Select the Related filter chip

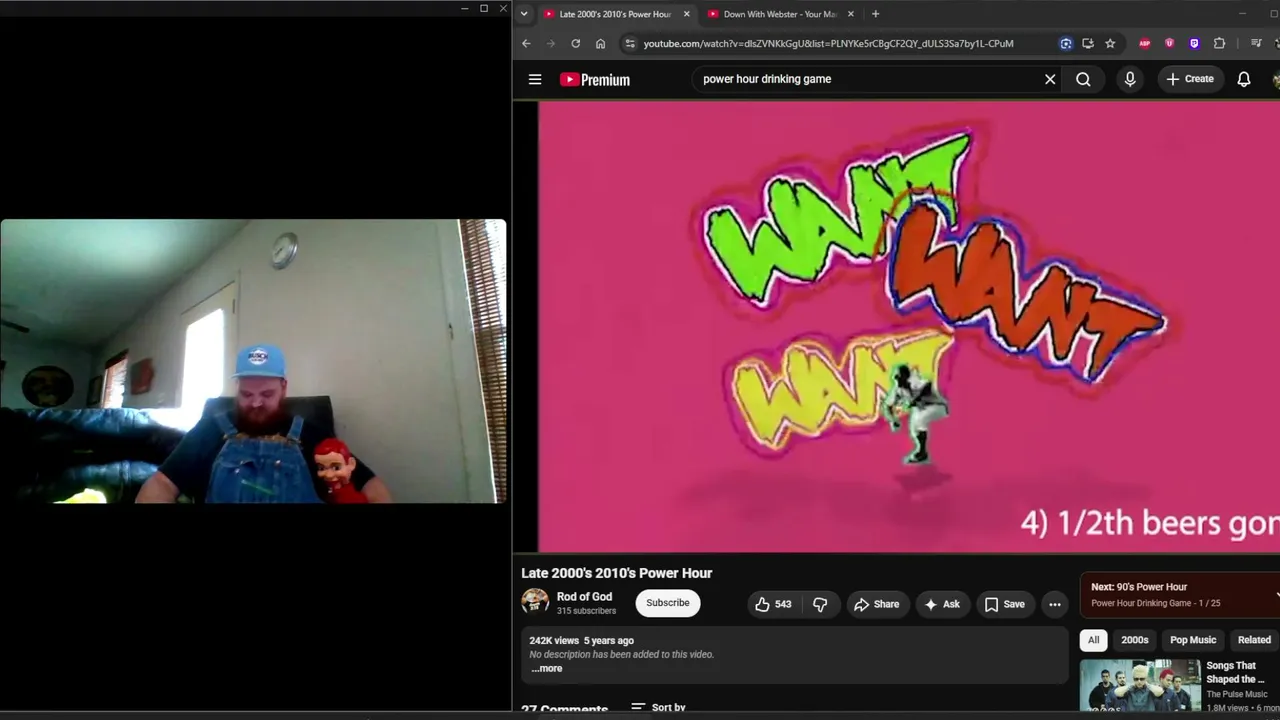(1254, 640)
